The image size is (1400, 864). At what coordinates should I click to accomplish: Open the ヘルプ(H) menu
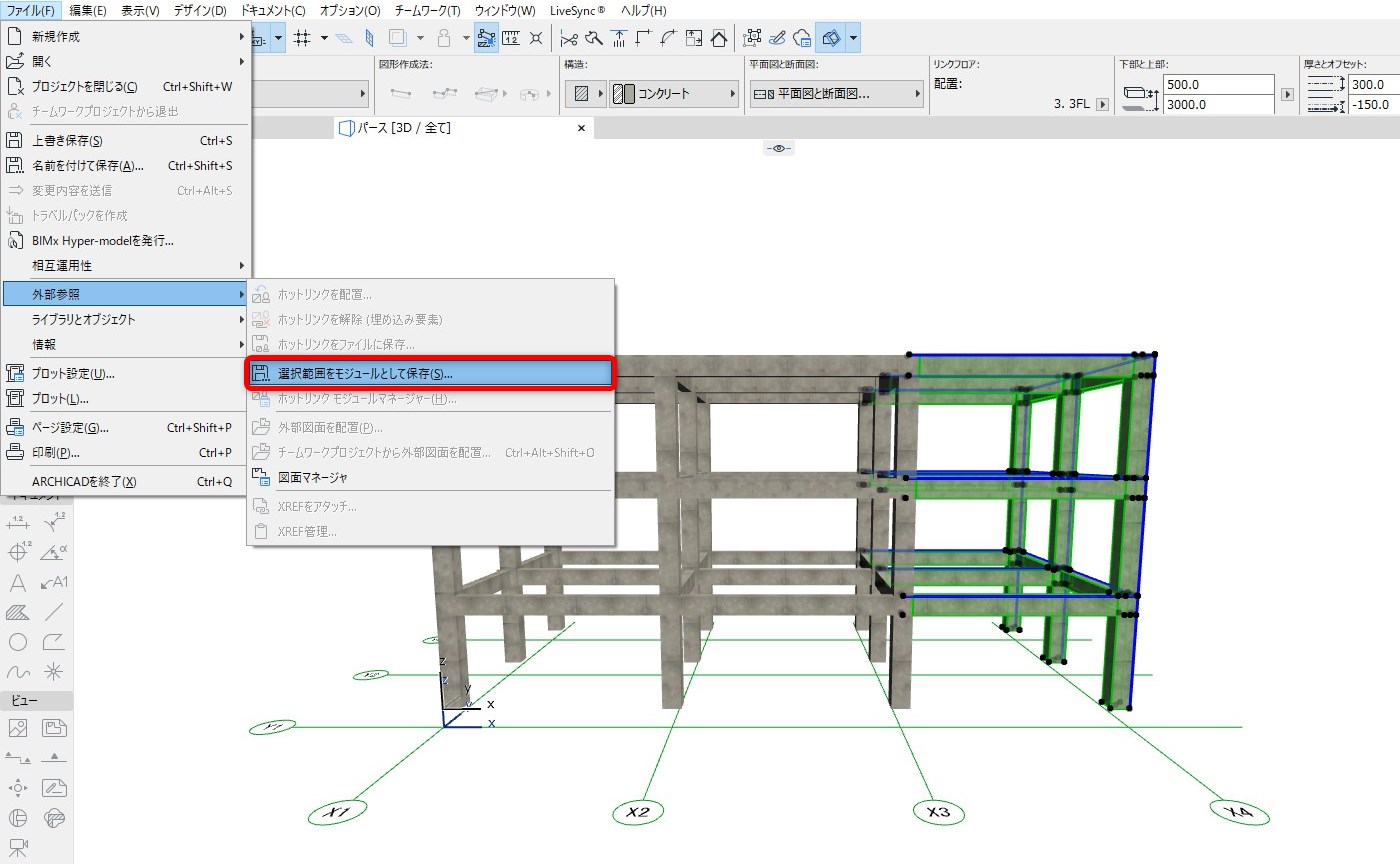coord(644,10)
